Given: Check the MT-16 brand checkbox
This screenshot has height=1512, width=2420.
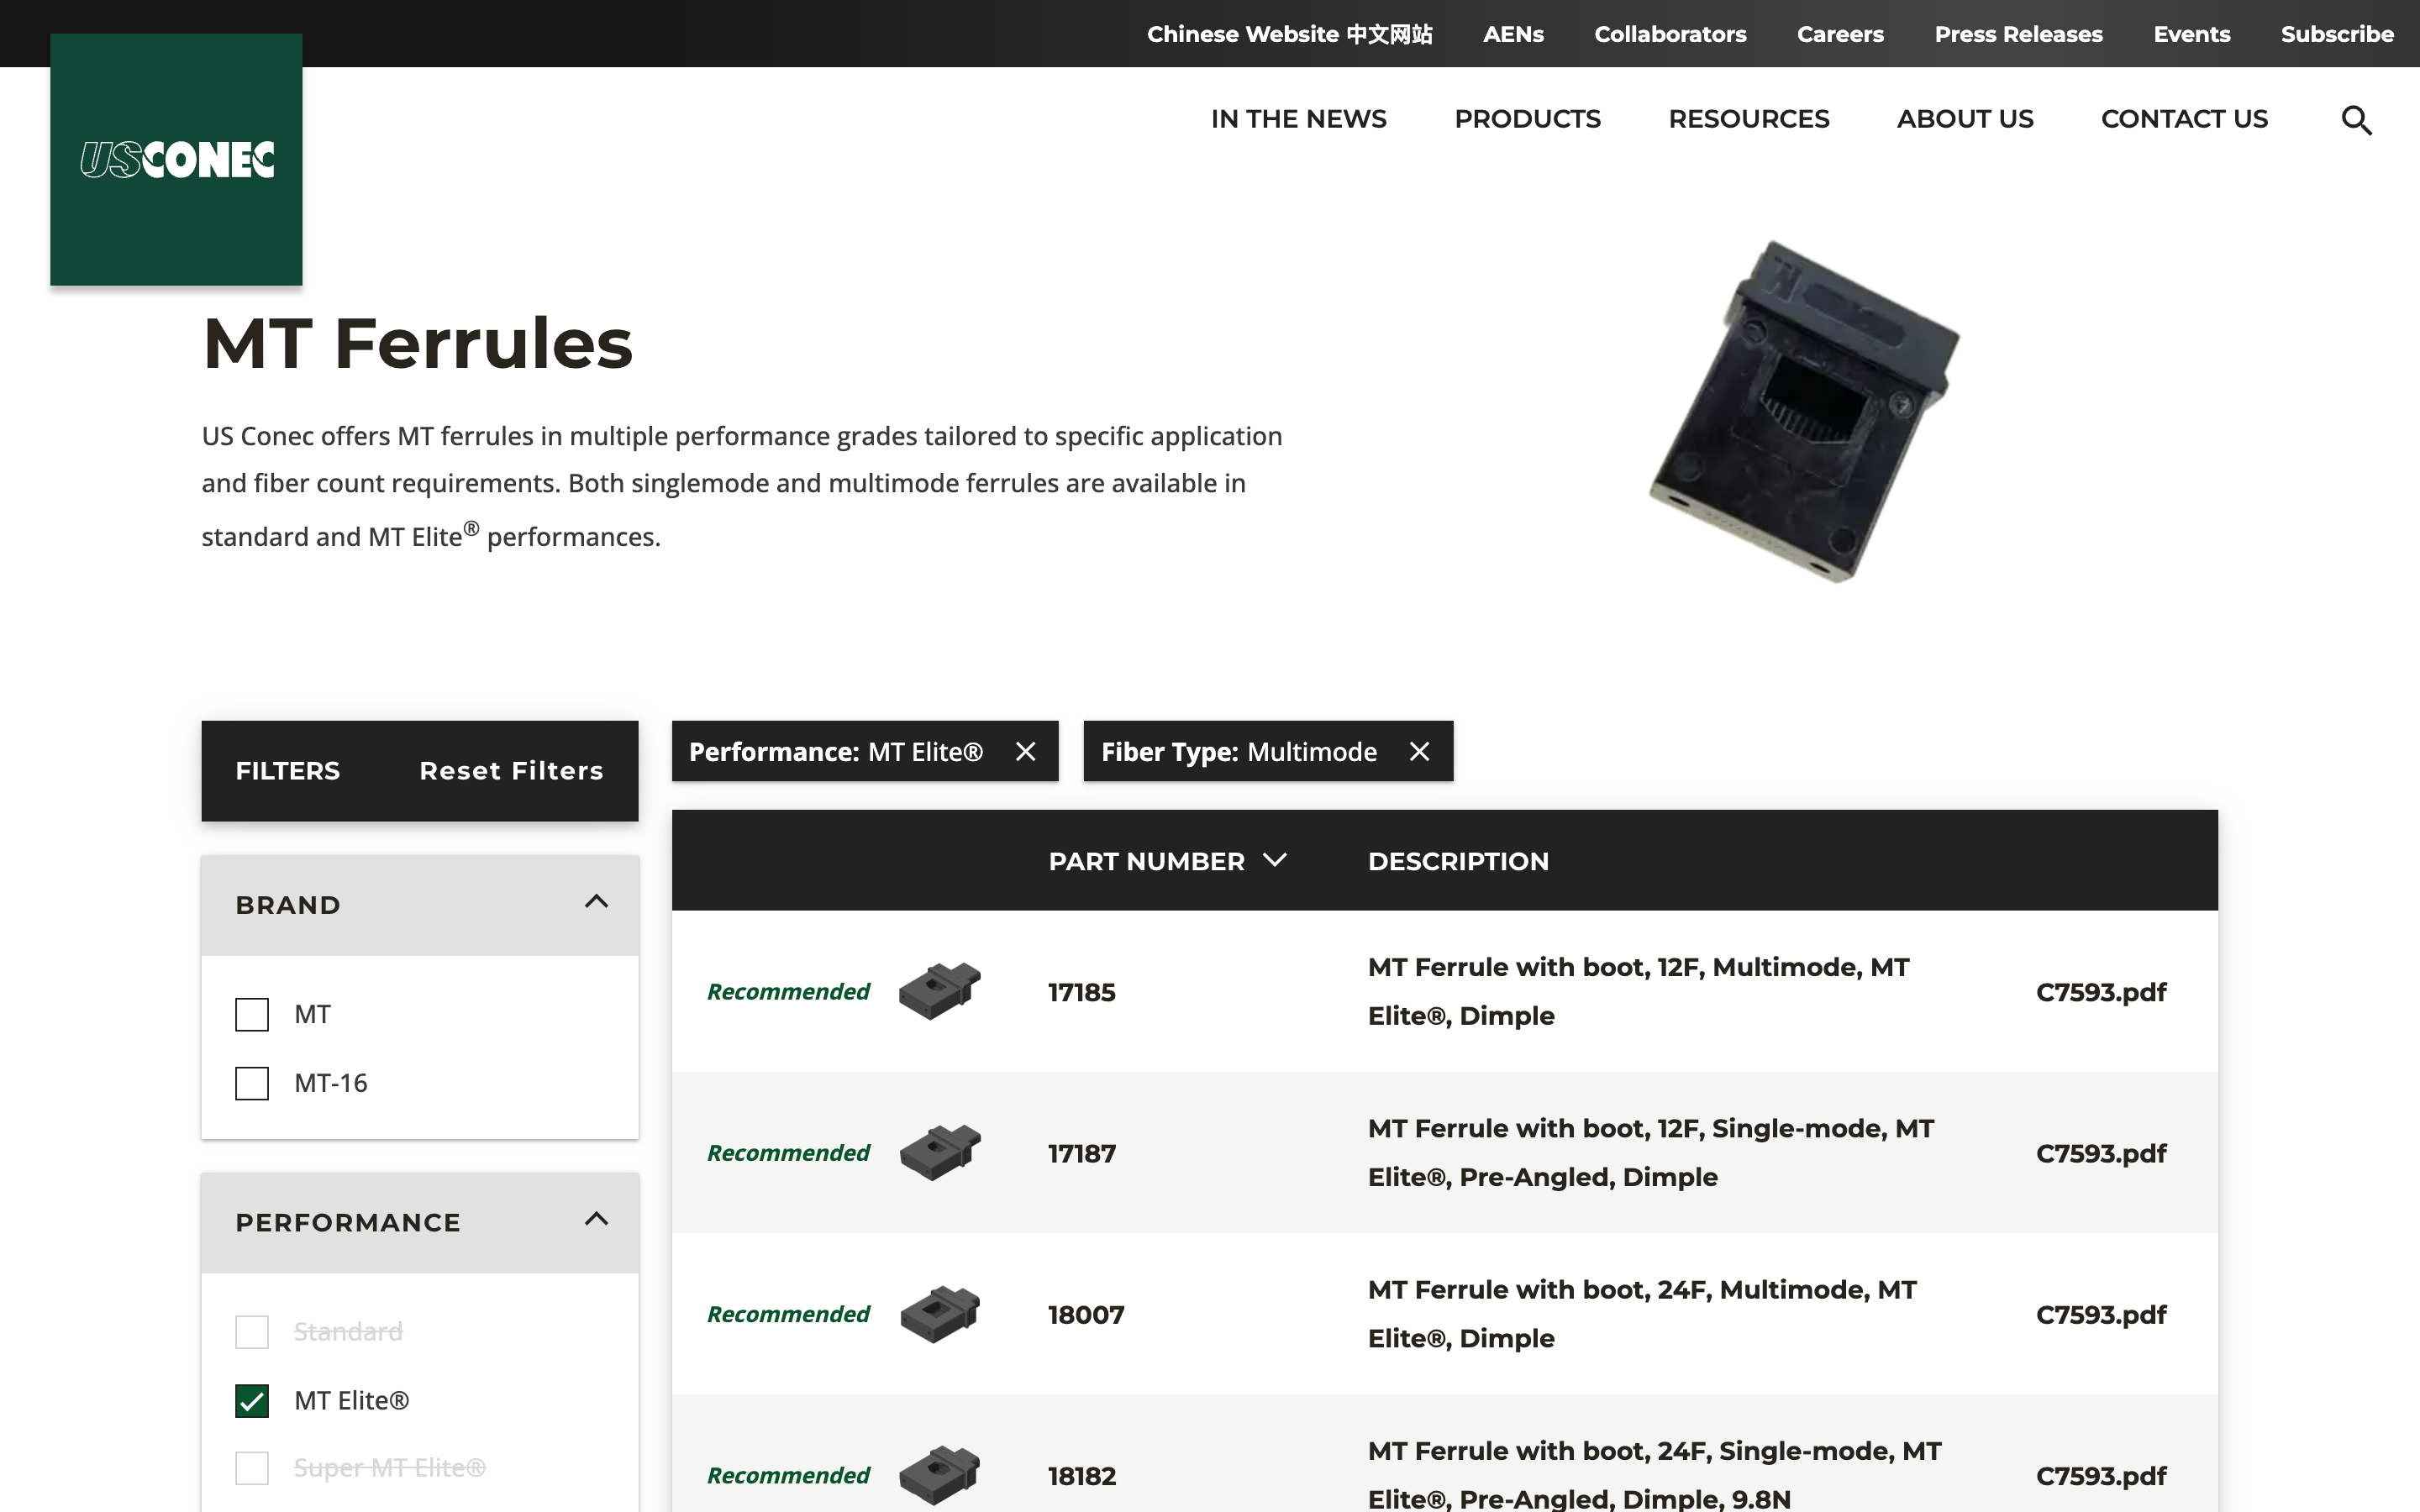Looking at the screenshot, I should 252,1083.
